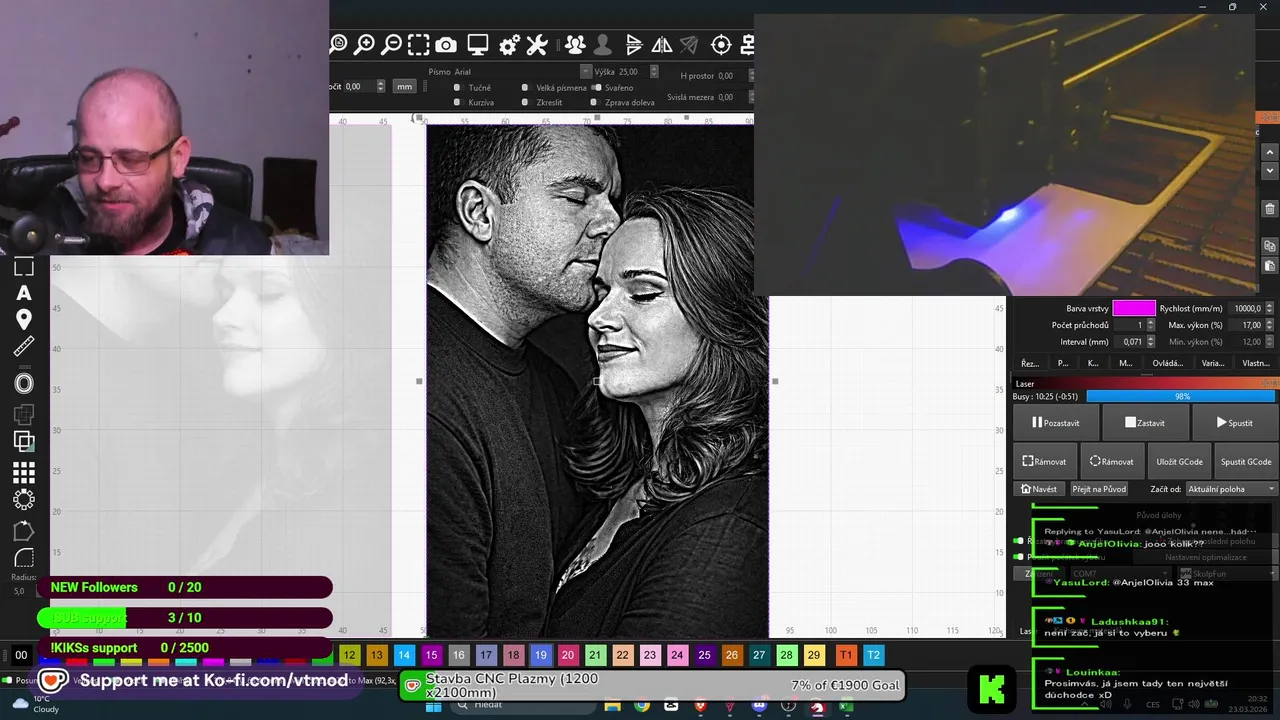This screenshot has height=720, width=1280.
Task: Select the Boolean overlapping squares tool
Action: pyautogui.click(x=24, y=440)
